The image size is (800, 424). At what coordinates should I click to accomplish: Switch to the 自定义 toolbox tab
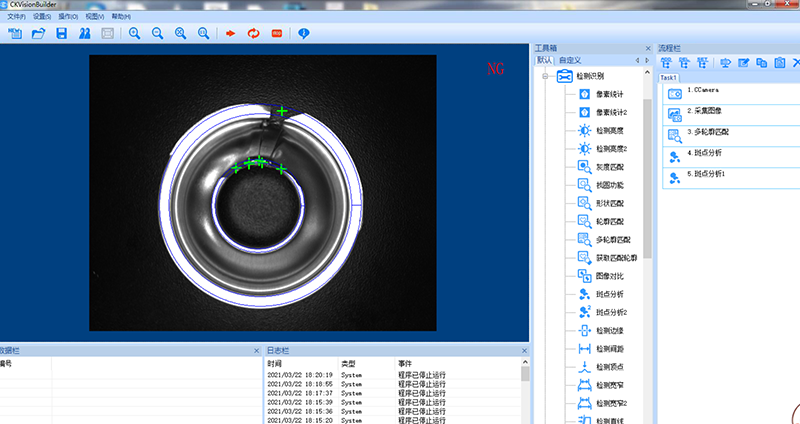(569, 60)
